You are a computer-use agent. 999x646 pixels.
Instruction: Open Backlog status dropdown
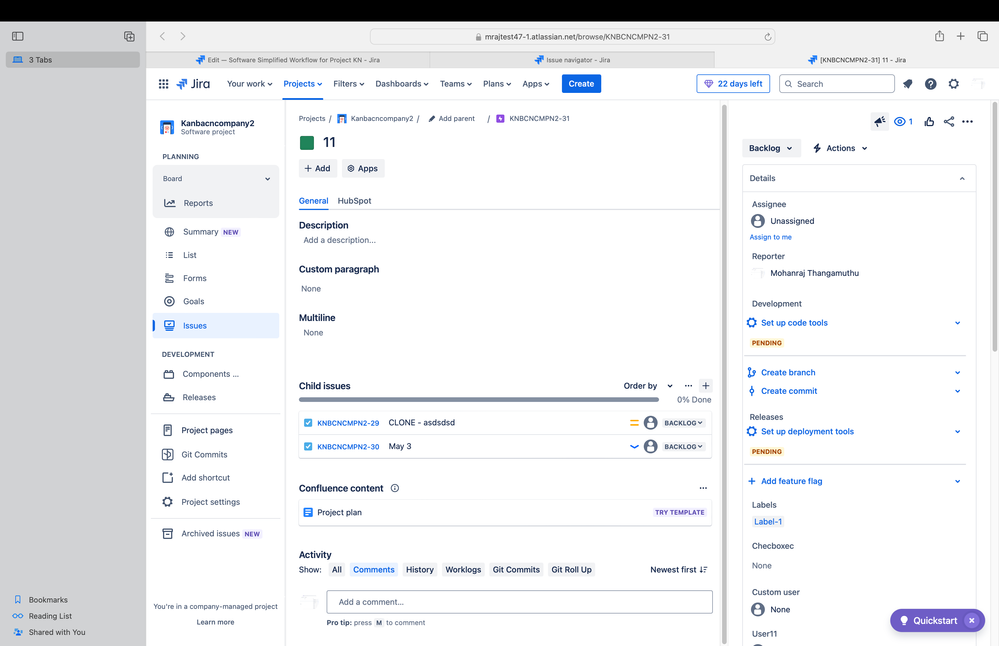point(771,148)
